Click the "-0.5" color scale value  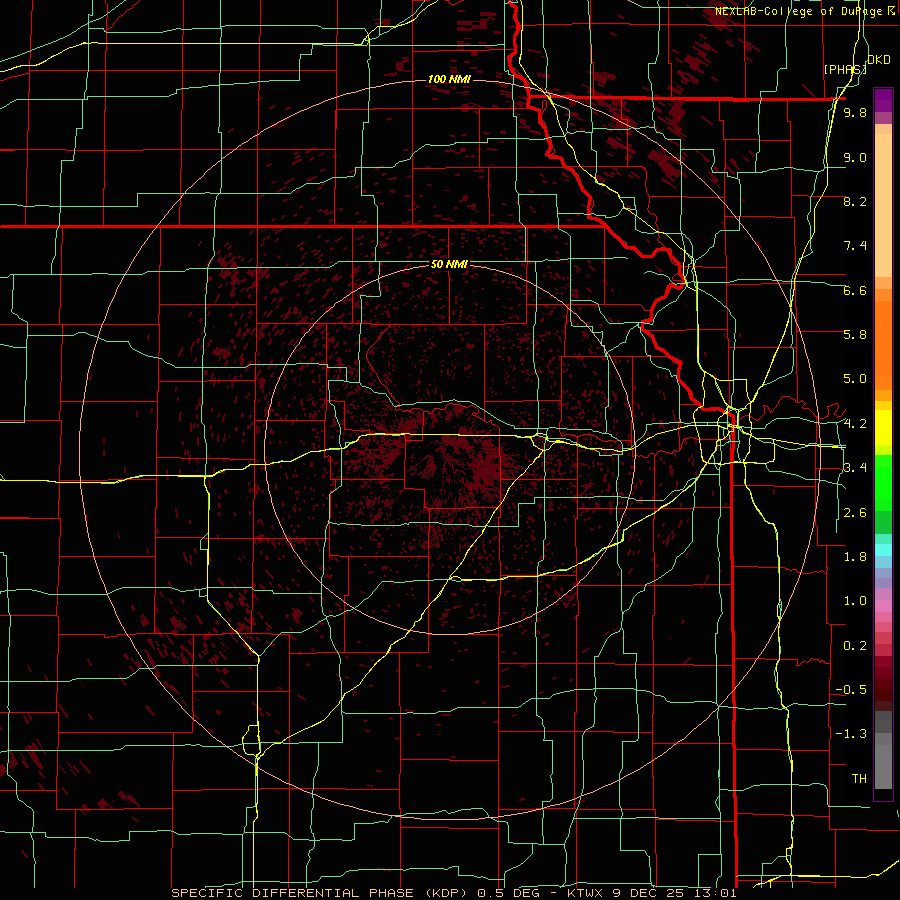coord(851,690)
